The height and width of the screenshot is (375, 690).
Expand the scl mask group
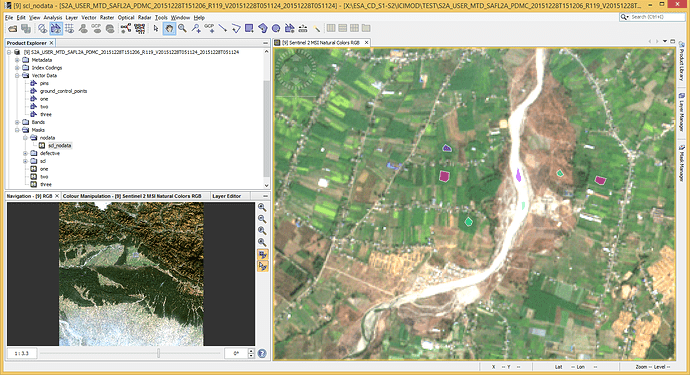coord(26,161)
